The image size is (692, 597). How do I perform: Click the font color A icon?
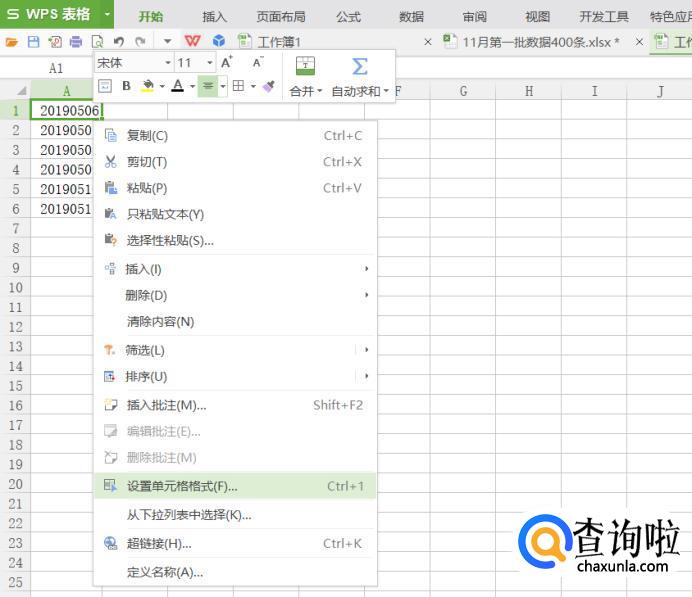(x=177, y=86)
